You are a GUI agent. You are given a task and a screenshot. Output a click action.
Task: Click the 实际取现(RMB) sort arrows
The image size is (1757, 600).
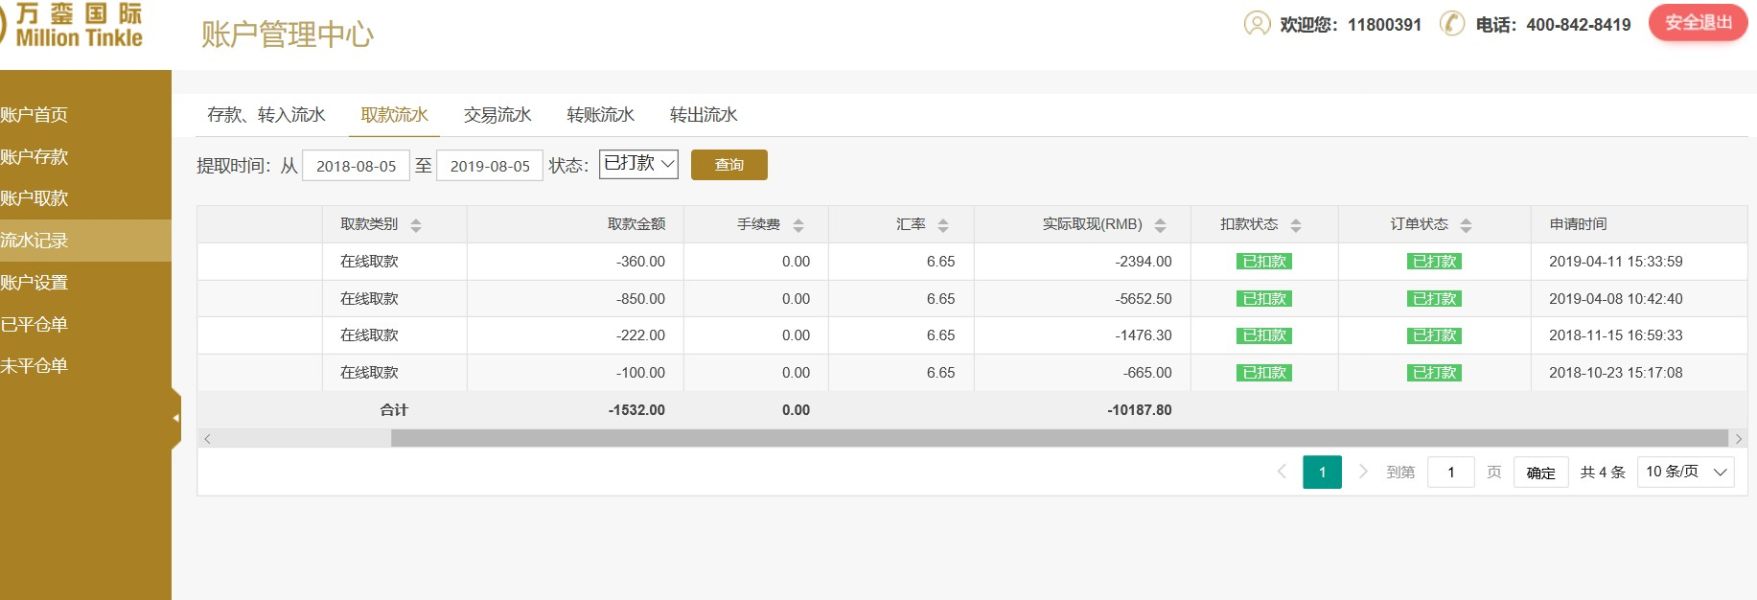click(x=1160, y=225)
